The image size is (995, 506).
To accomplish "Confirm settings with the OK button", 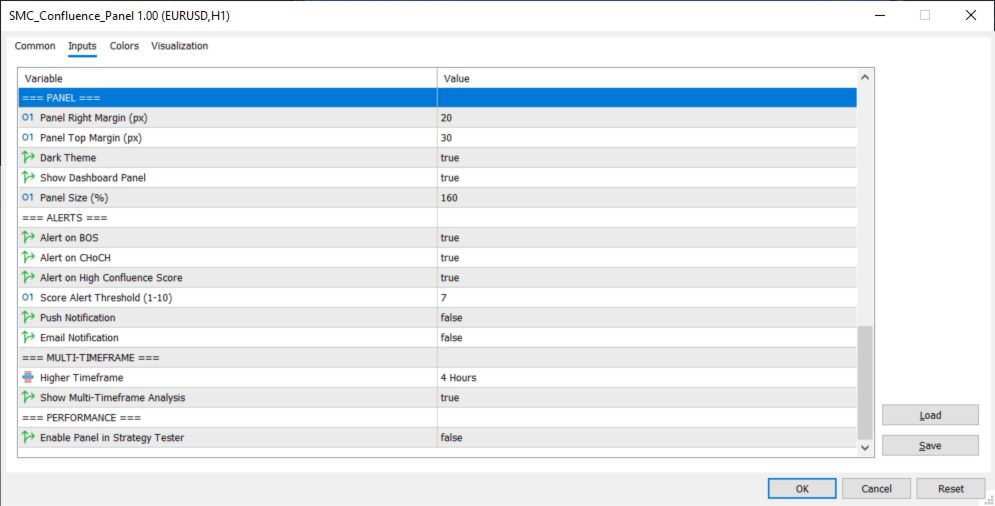I will coord(802,488).
